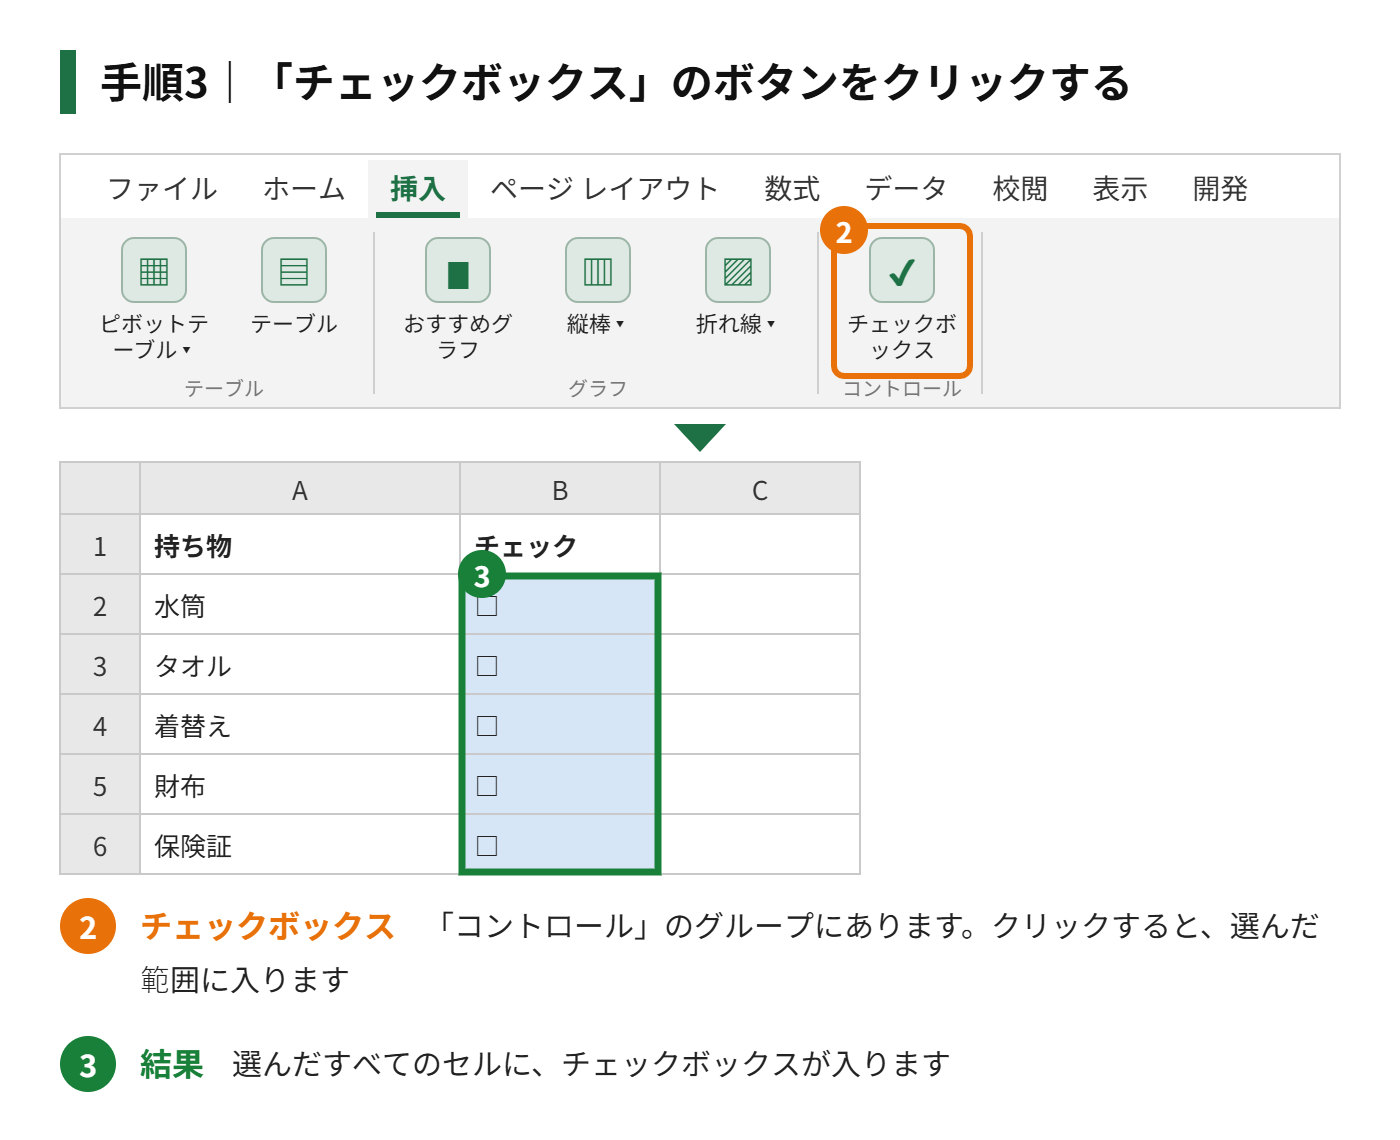Expand the 縦棒 dropdown arrow
This screenshot has width=1400, height=1140.
click(x=620, y=324)
